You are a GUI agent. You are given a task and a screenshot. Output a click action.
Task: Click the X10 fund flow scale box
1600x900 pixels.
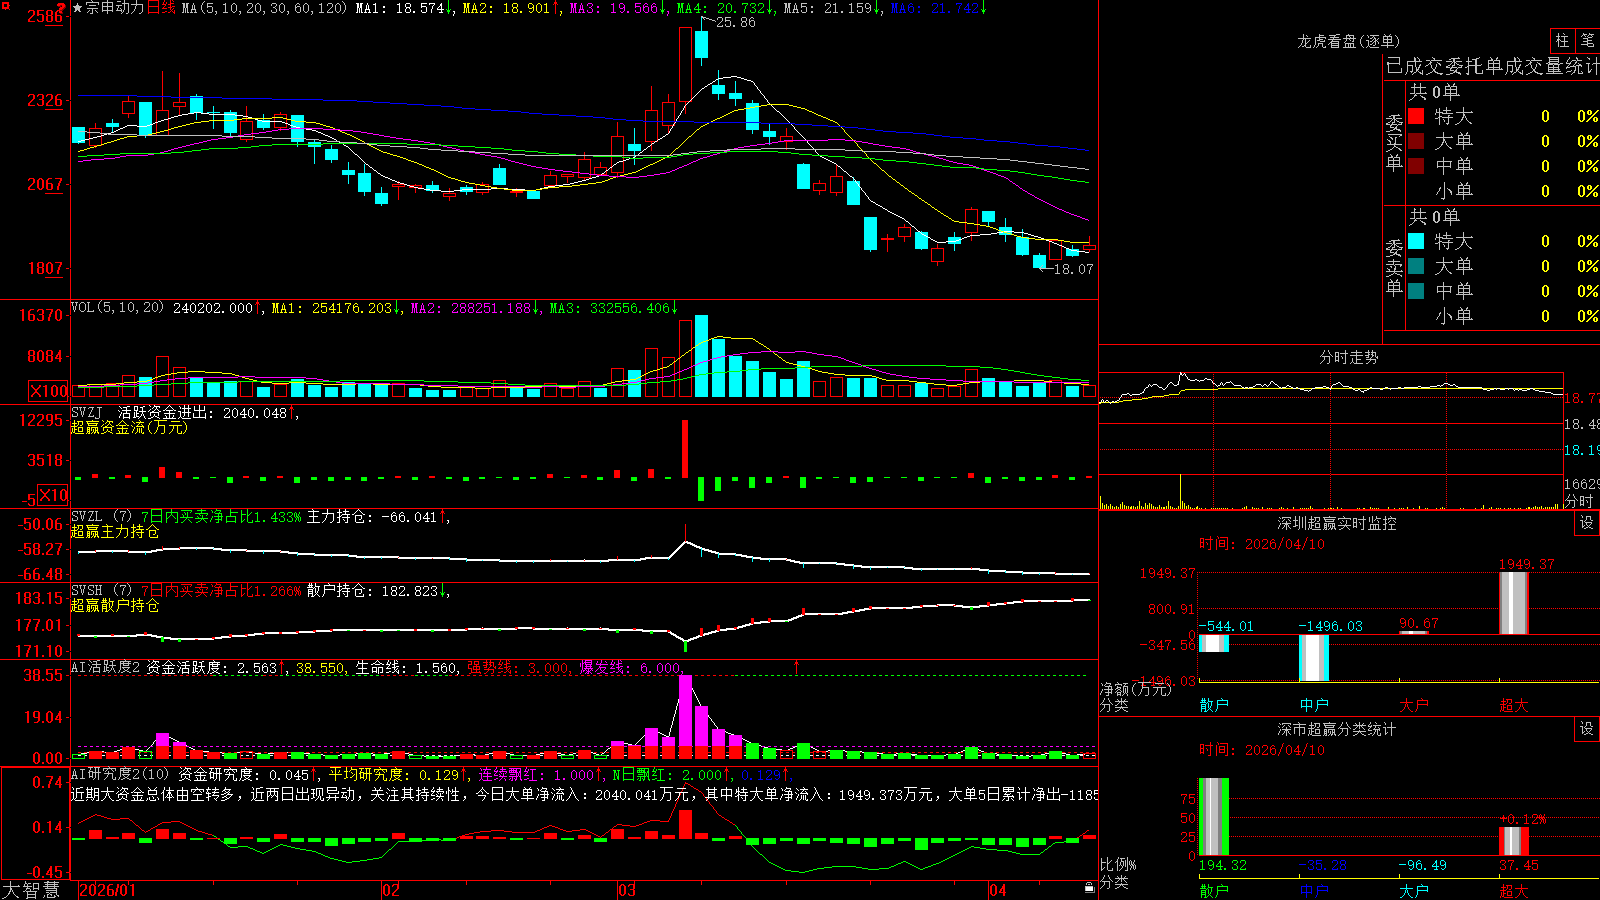click(54, 495)
